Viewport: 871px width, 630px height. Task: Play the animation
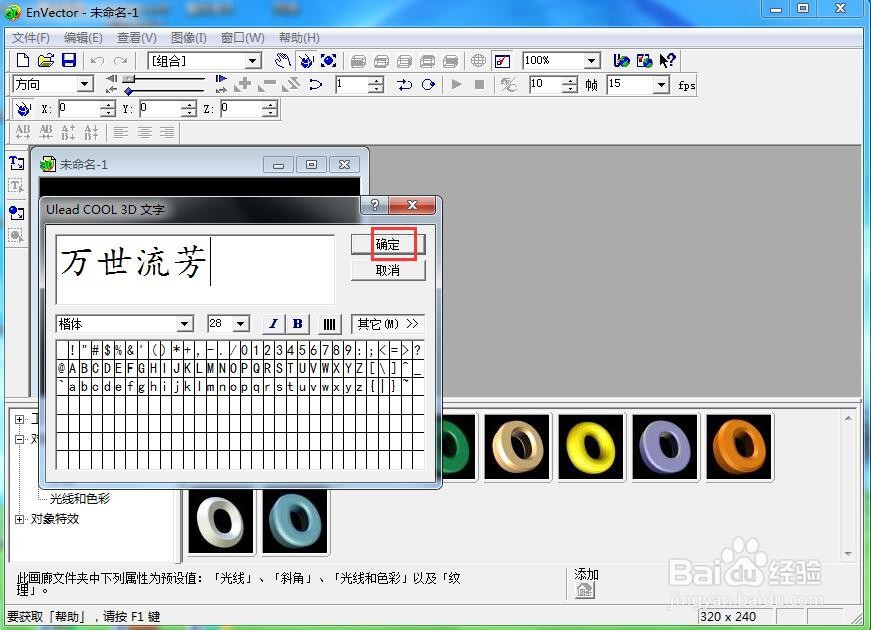tap(457, 84)
